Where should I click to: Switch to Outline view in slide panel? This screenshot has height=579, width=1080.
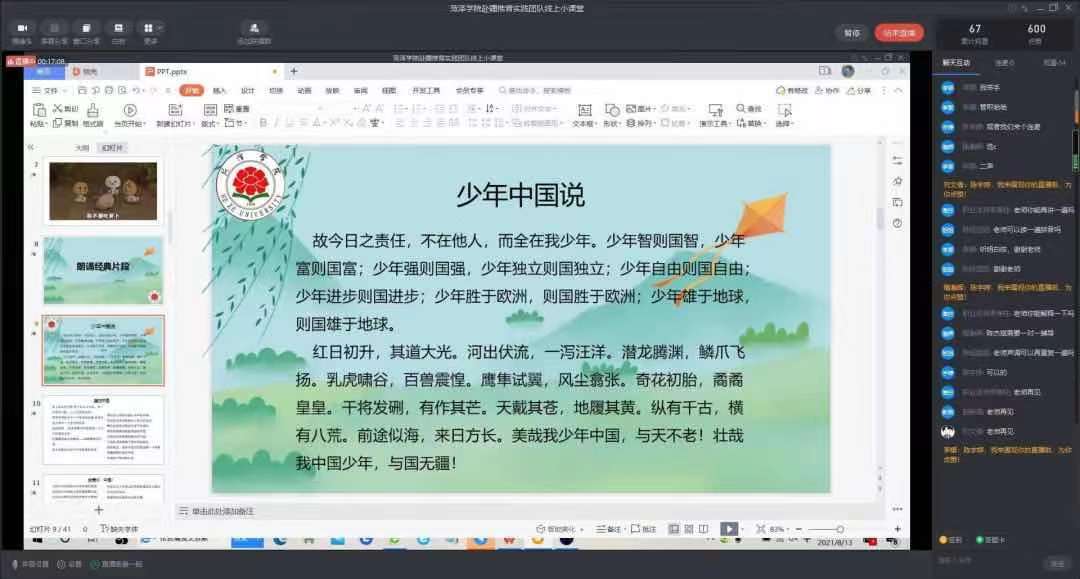82,147
